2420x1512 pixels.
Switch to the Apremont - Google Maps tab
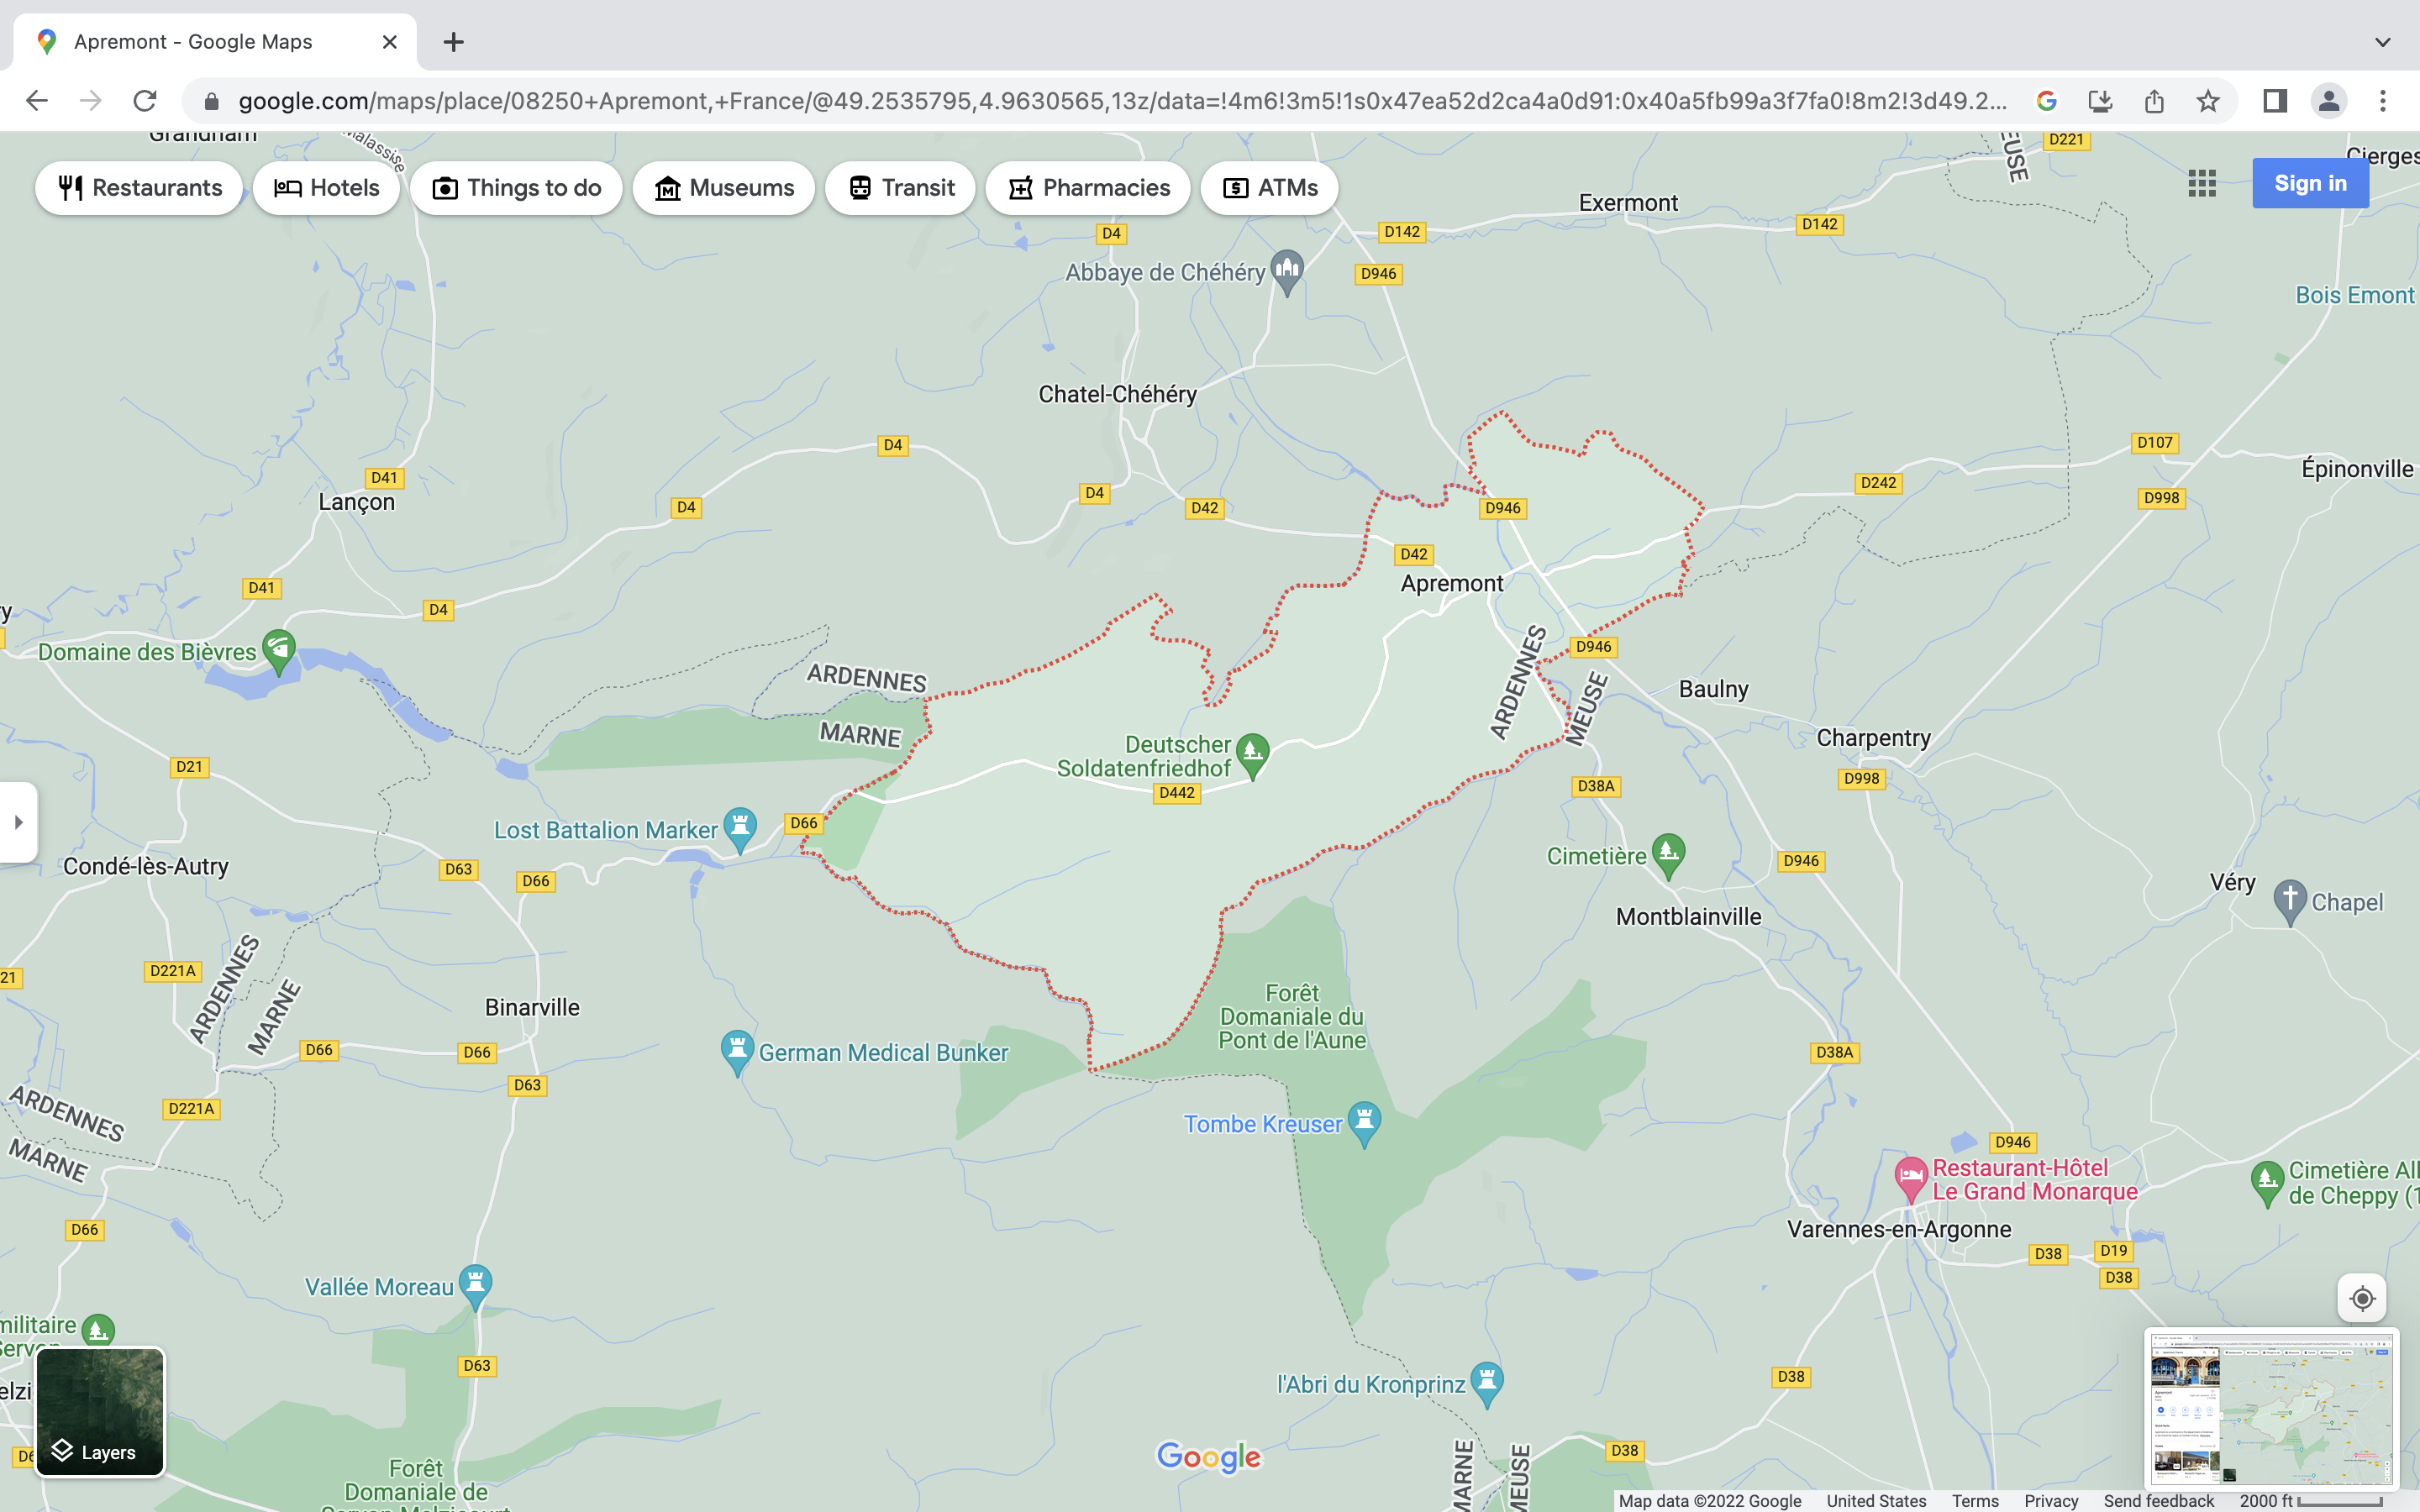click(x=193, y=42)
